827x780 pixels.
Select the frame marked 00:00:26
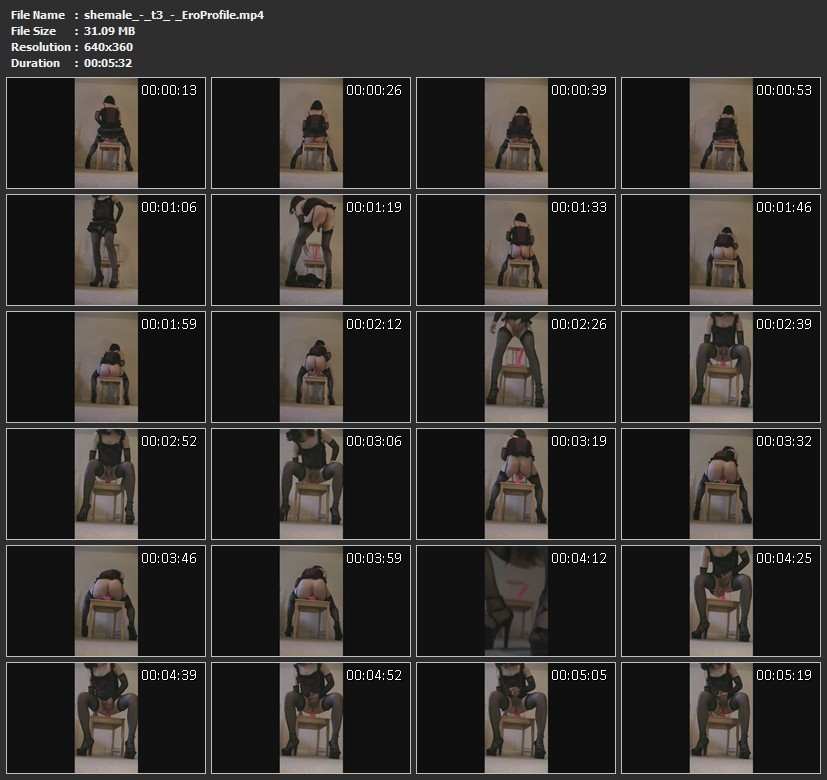pos(311,134)
